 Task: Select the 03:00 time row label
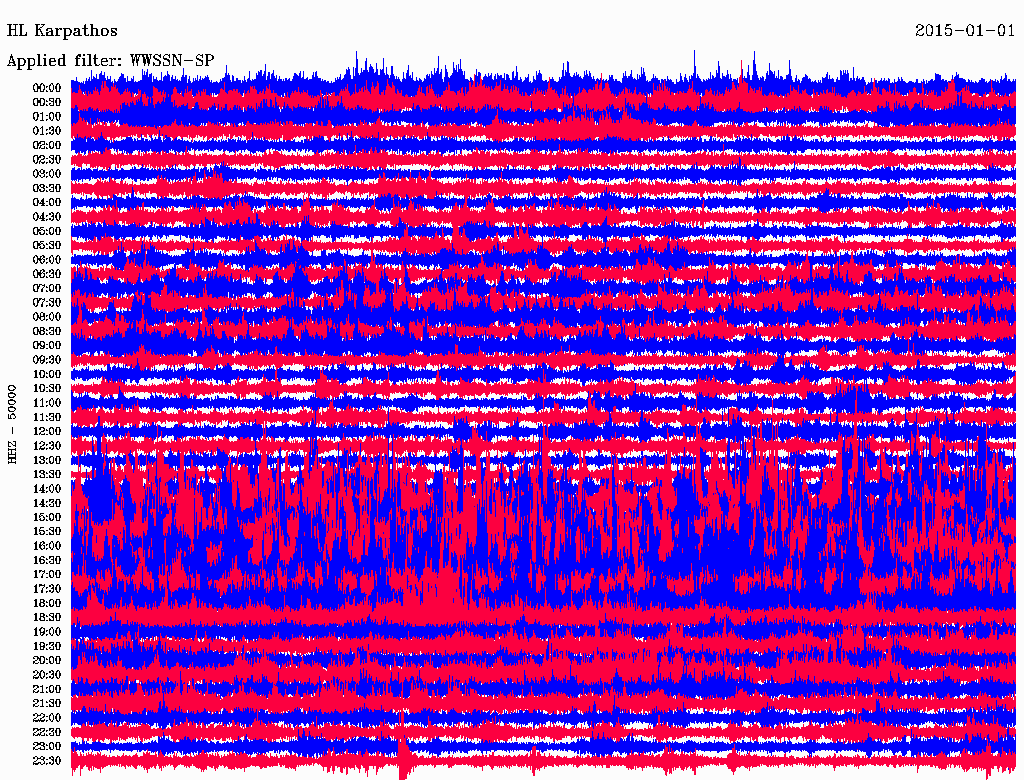coord(47,174)
